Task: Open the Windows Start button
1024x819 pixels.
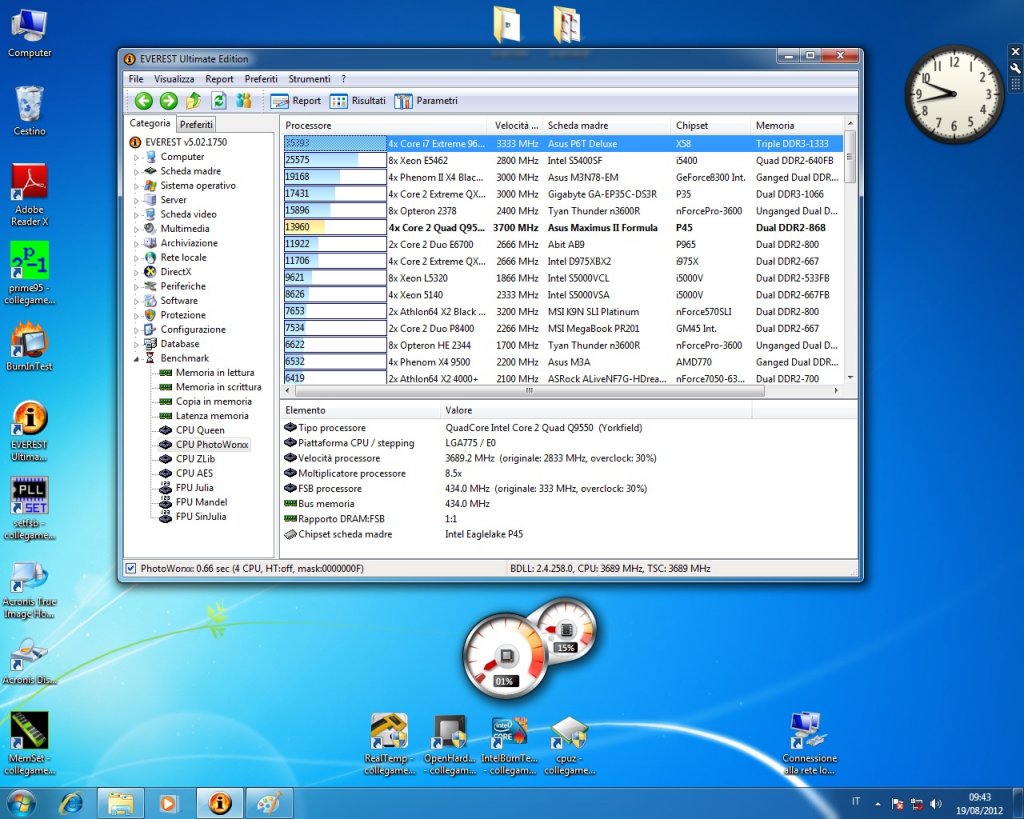Action: click(22, 803)
